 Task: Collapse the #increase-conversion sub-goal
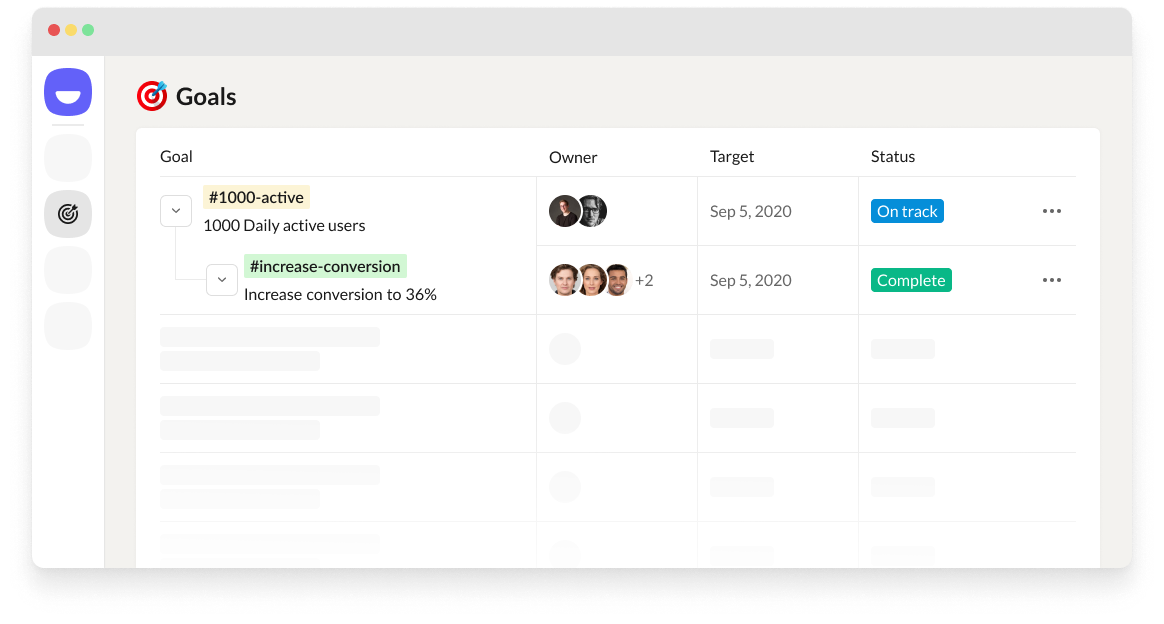pyautogui.click(x=222, y=280)
